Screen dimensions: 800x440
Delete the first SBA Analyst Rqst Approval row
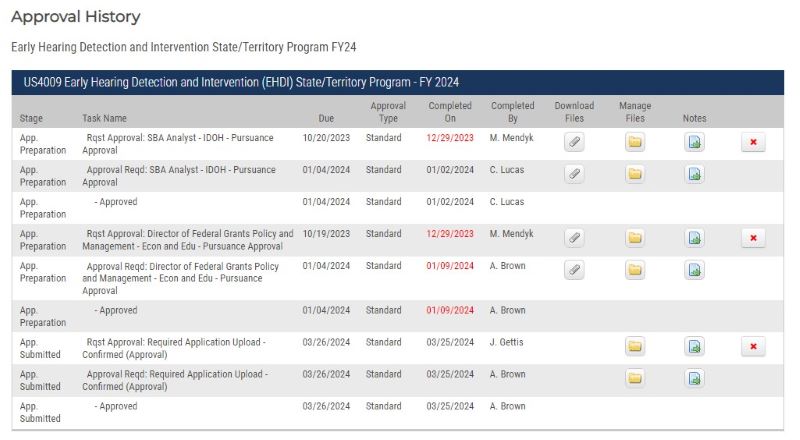tap(753, 143)
